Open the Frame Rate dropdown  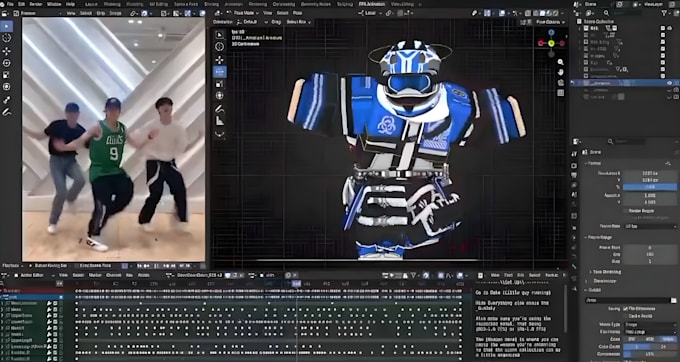click(651, 226)
